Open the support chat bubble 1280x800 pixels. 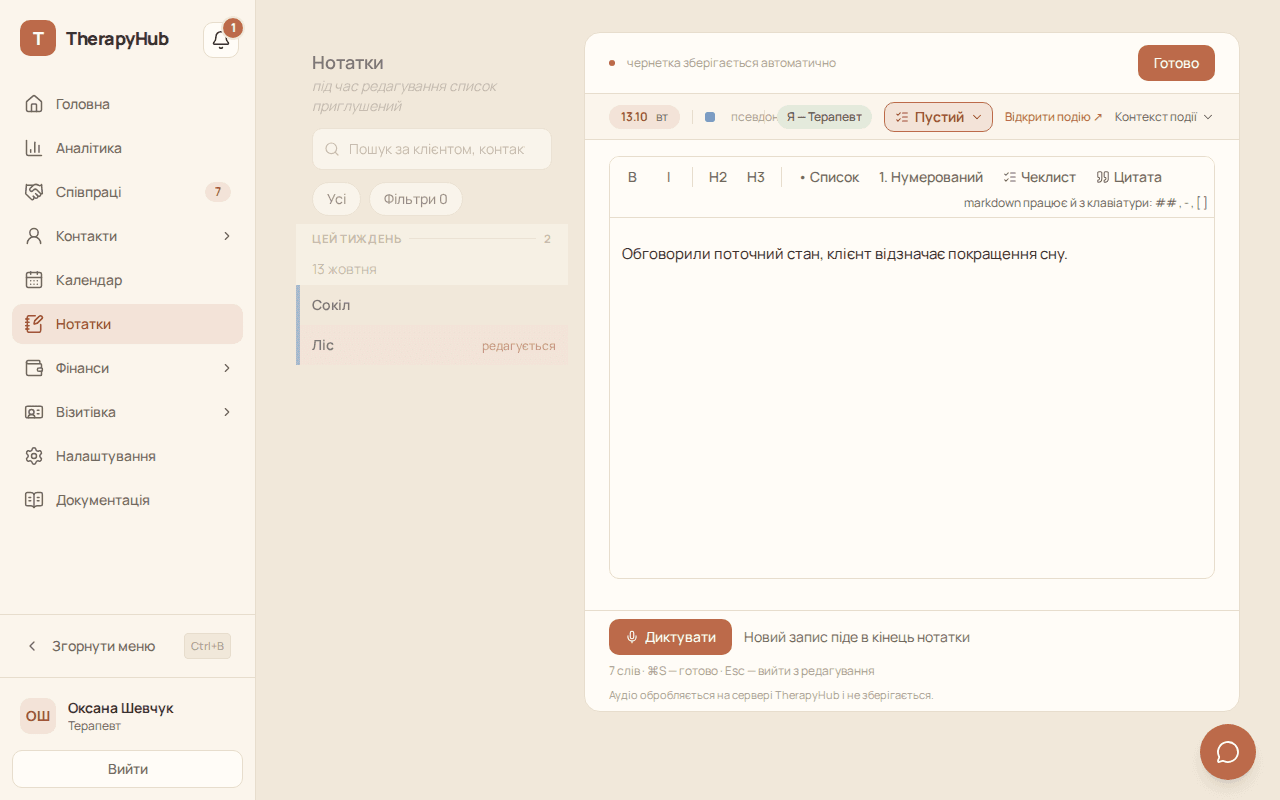(x=1228, y=752)
